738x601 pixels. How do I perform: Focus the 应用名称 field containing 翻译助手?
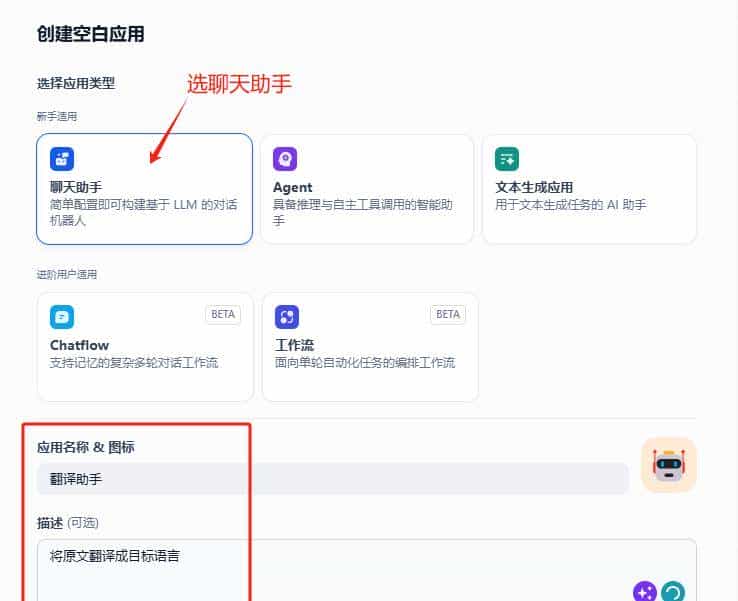click(333, 479)
